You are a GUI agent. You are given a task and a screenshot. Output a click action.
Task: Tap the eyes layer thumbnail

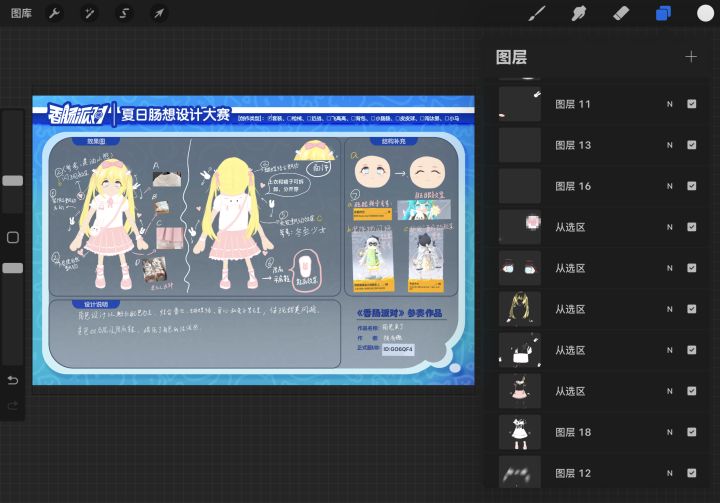point(520,268)
